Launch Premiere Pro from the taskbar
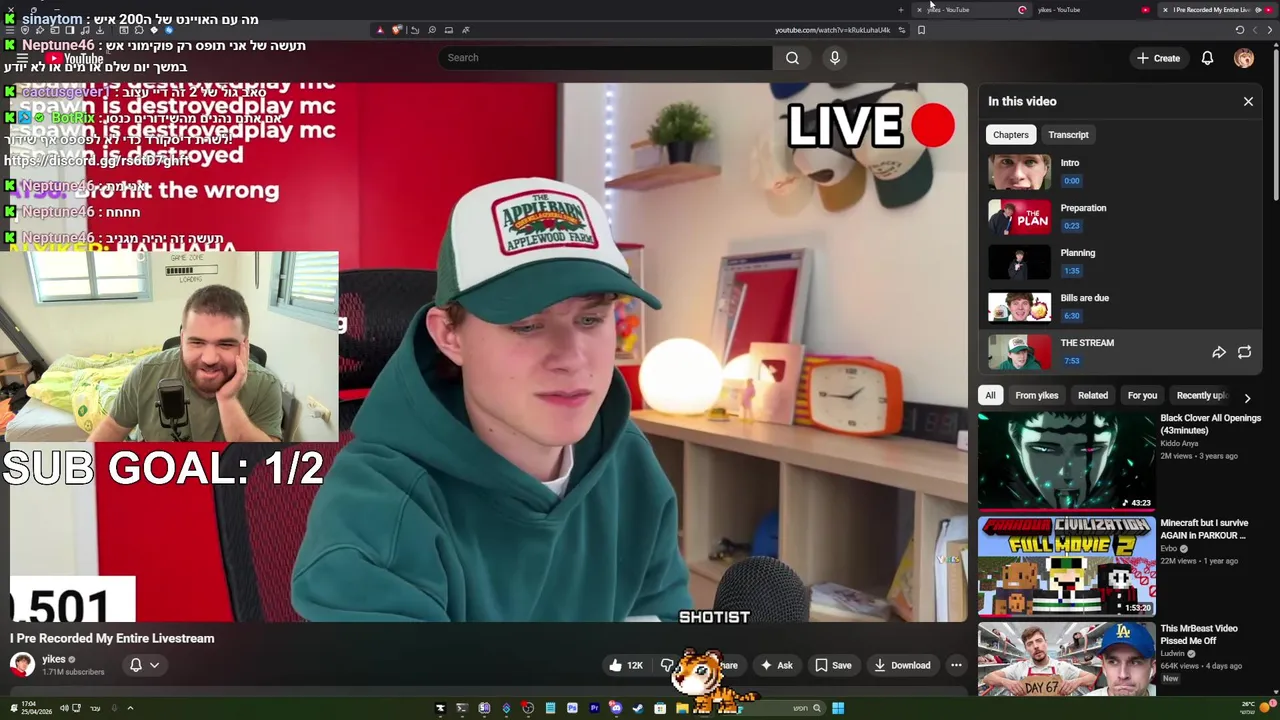1280x720 pixels. coord(595,708)
